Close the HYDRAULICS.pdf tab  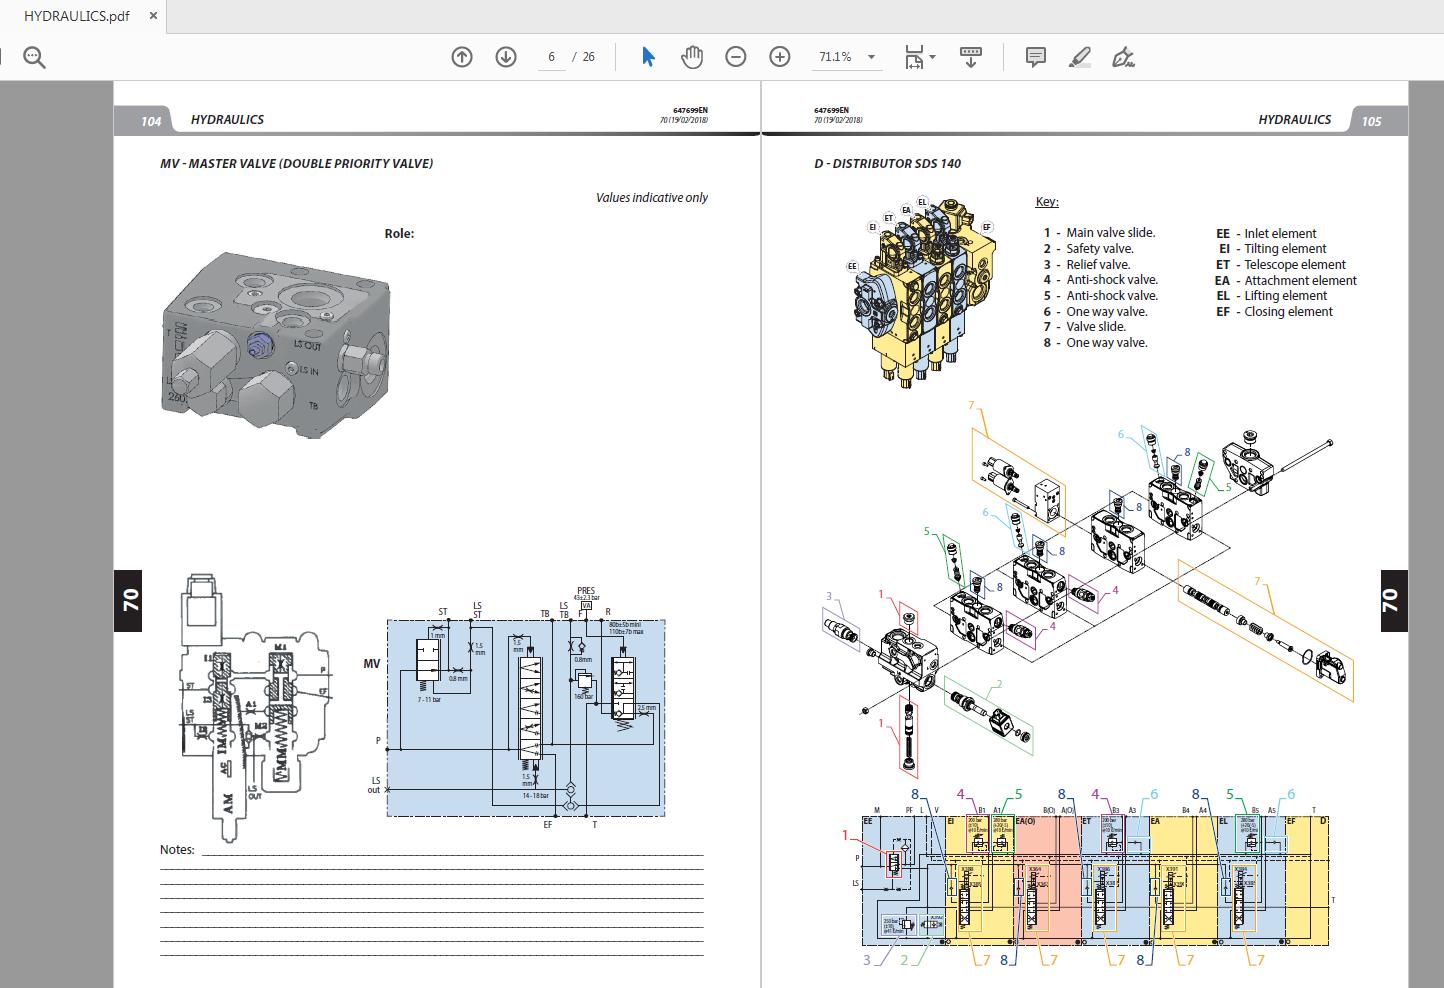[x=151, y=16]
